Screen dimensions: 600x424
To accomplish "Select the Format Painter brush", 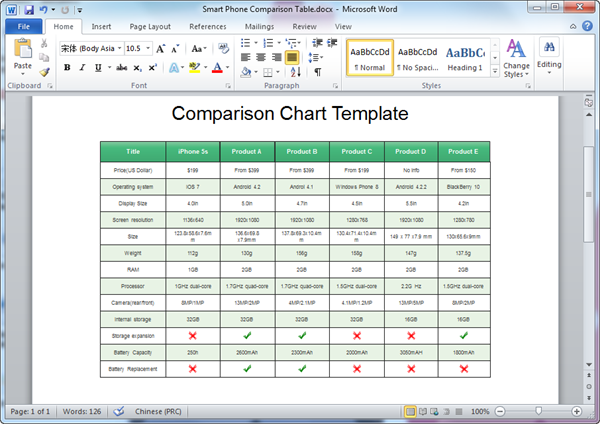I will tap(45, 71).
